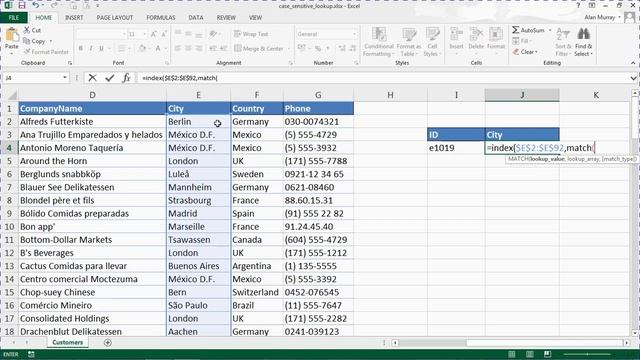Select all cells via corner triangle
Screen dimensions: 640x360
click(12, 96)
